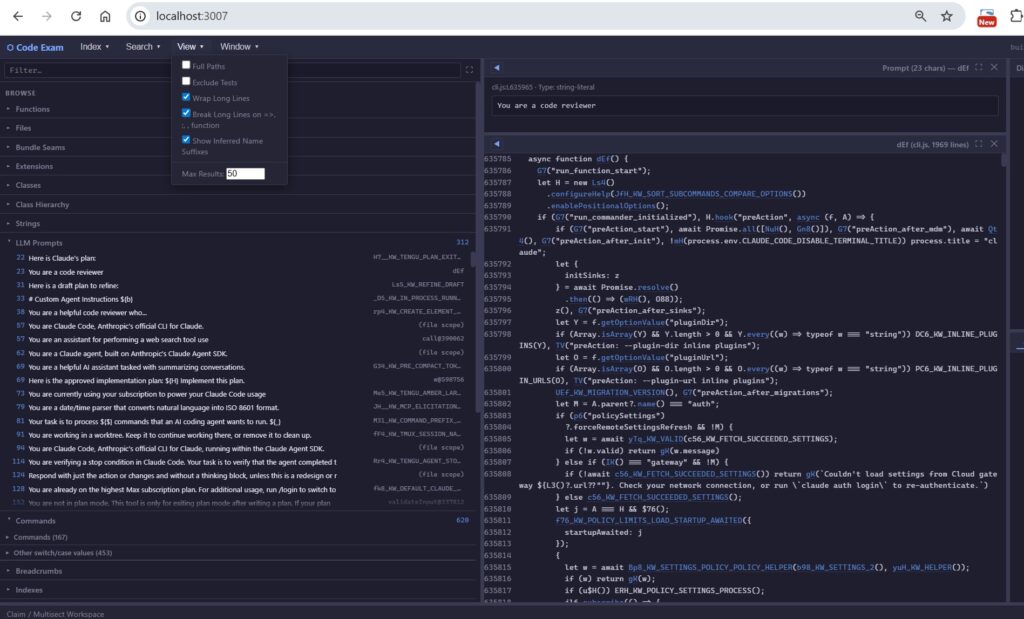Screen dimensions: 1024x619
Task: Click the c56_KW_FETCH_SUCCEEDED_SETTINGS identifier on line 635805
Action: point(760,439)
